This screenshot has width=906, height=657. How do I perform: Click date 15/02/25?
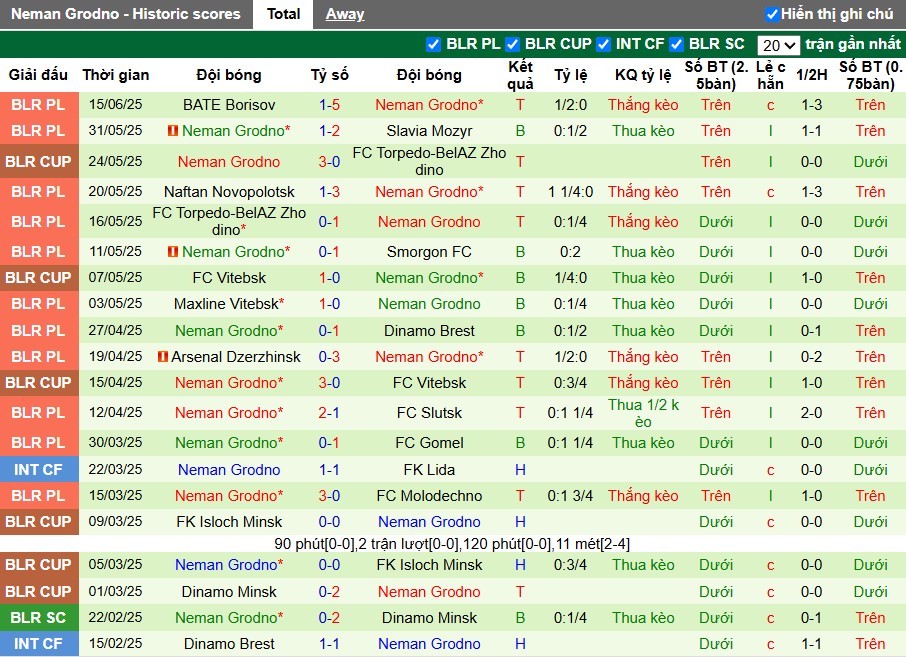(115, 643)
